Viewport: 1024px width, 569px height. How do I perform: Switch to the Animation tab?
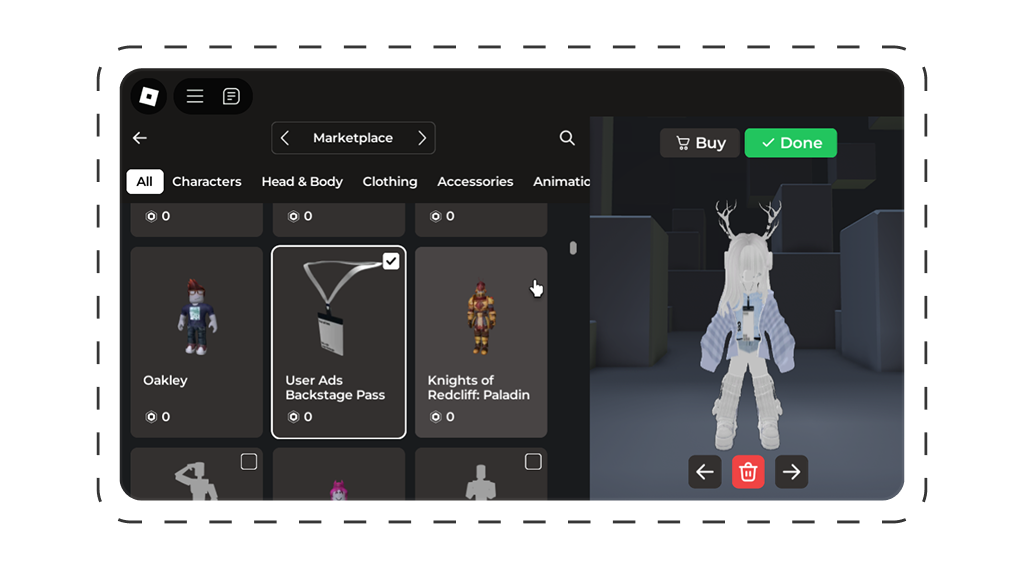[x=561, y=182]
